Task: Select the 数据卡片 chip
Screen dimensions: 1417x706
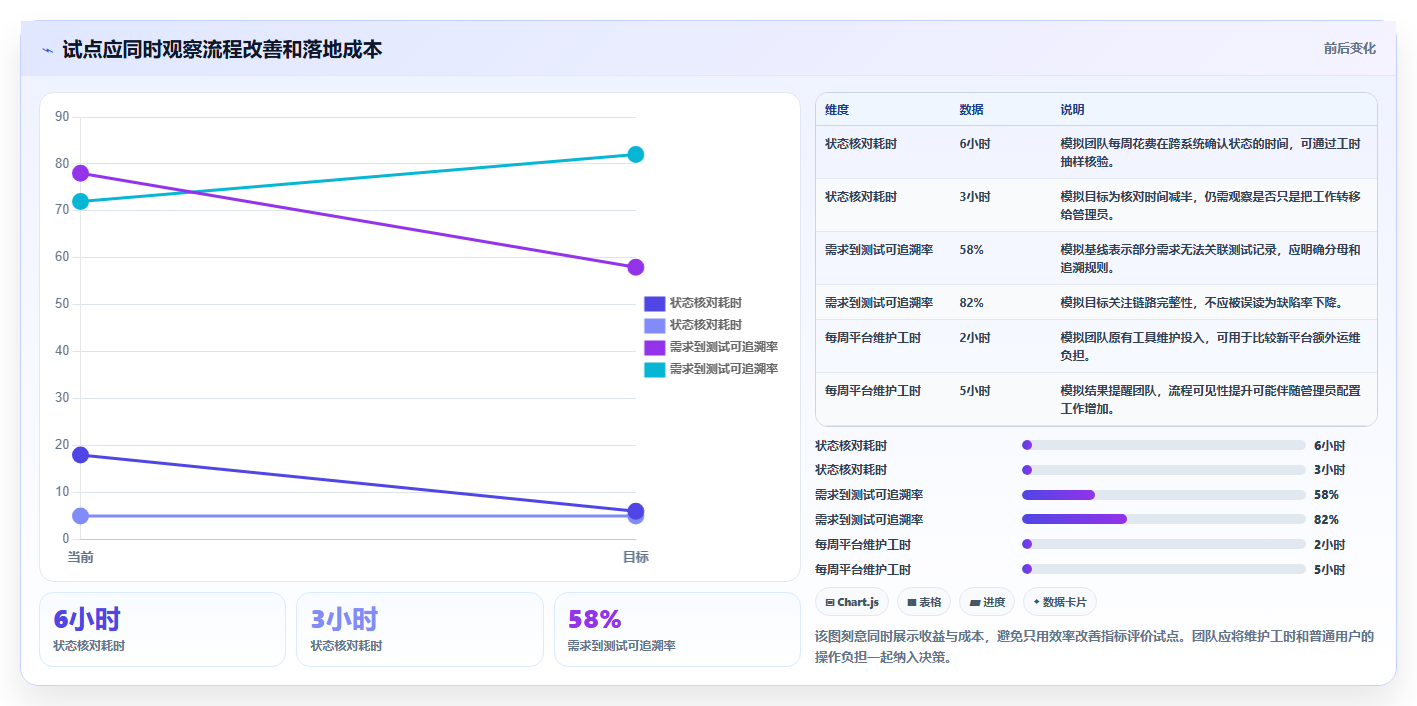Action: 1060,602
